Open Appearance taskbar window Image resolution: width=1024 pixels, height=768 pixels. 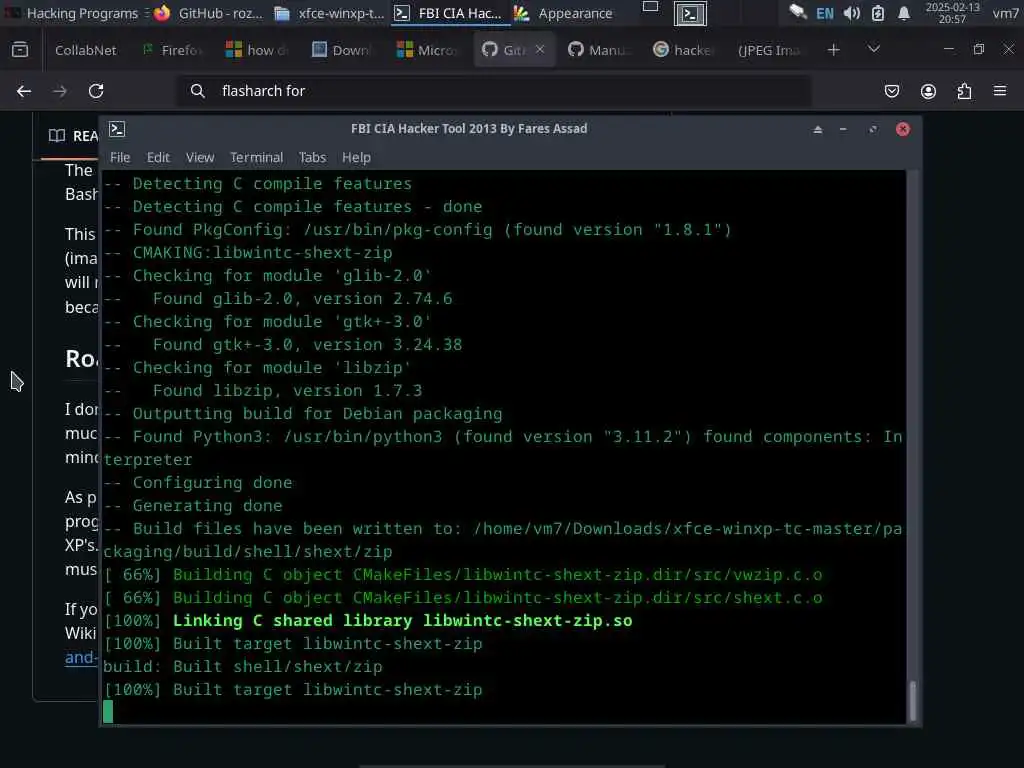pos(564,13)
